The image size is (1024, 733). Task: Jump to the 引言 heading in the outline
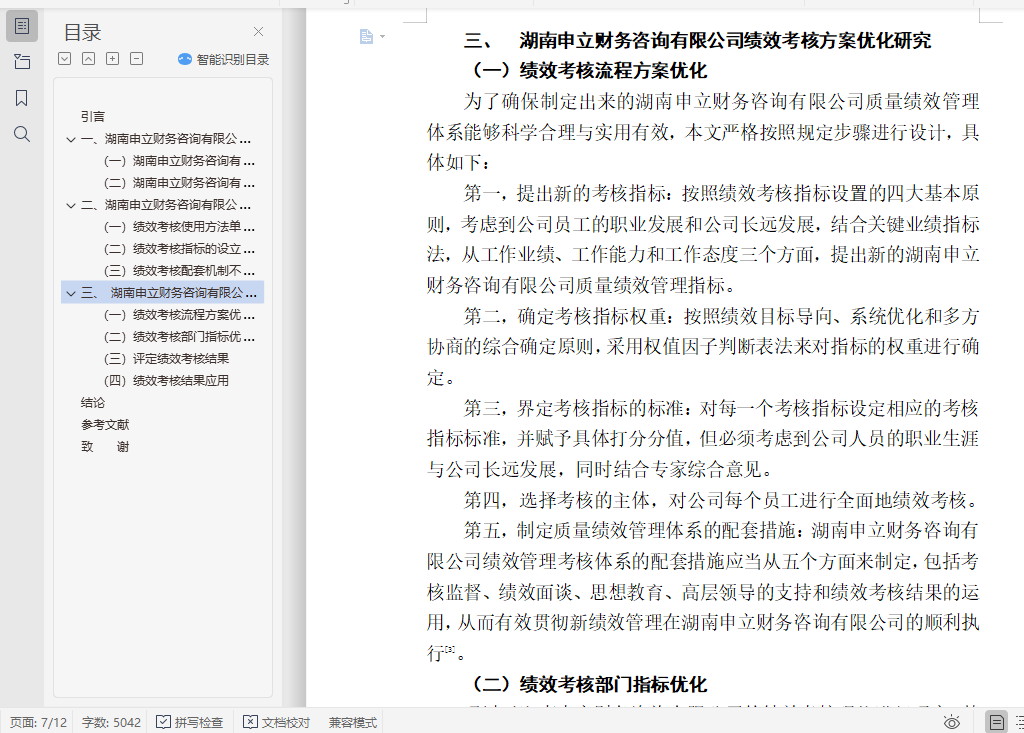(x=93, y=116)
